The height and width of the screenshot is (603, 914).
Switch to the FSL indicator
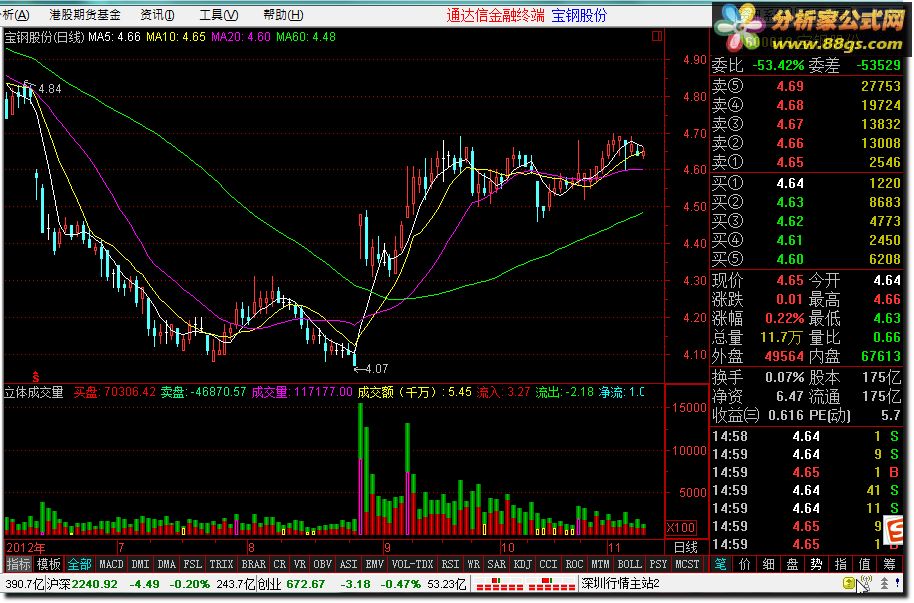(x=192, y=564)
